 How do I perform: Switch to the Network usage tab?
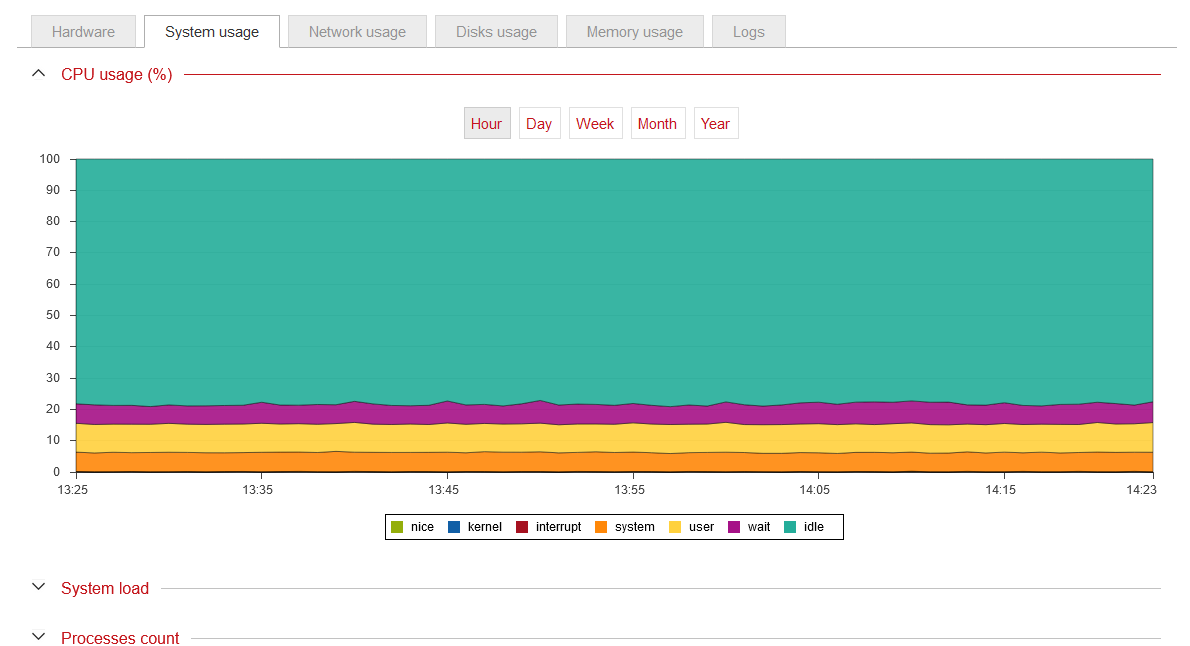357,32
